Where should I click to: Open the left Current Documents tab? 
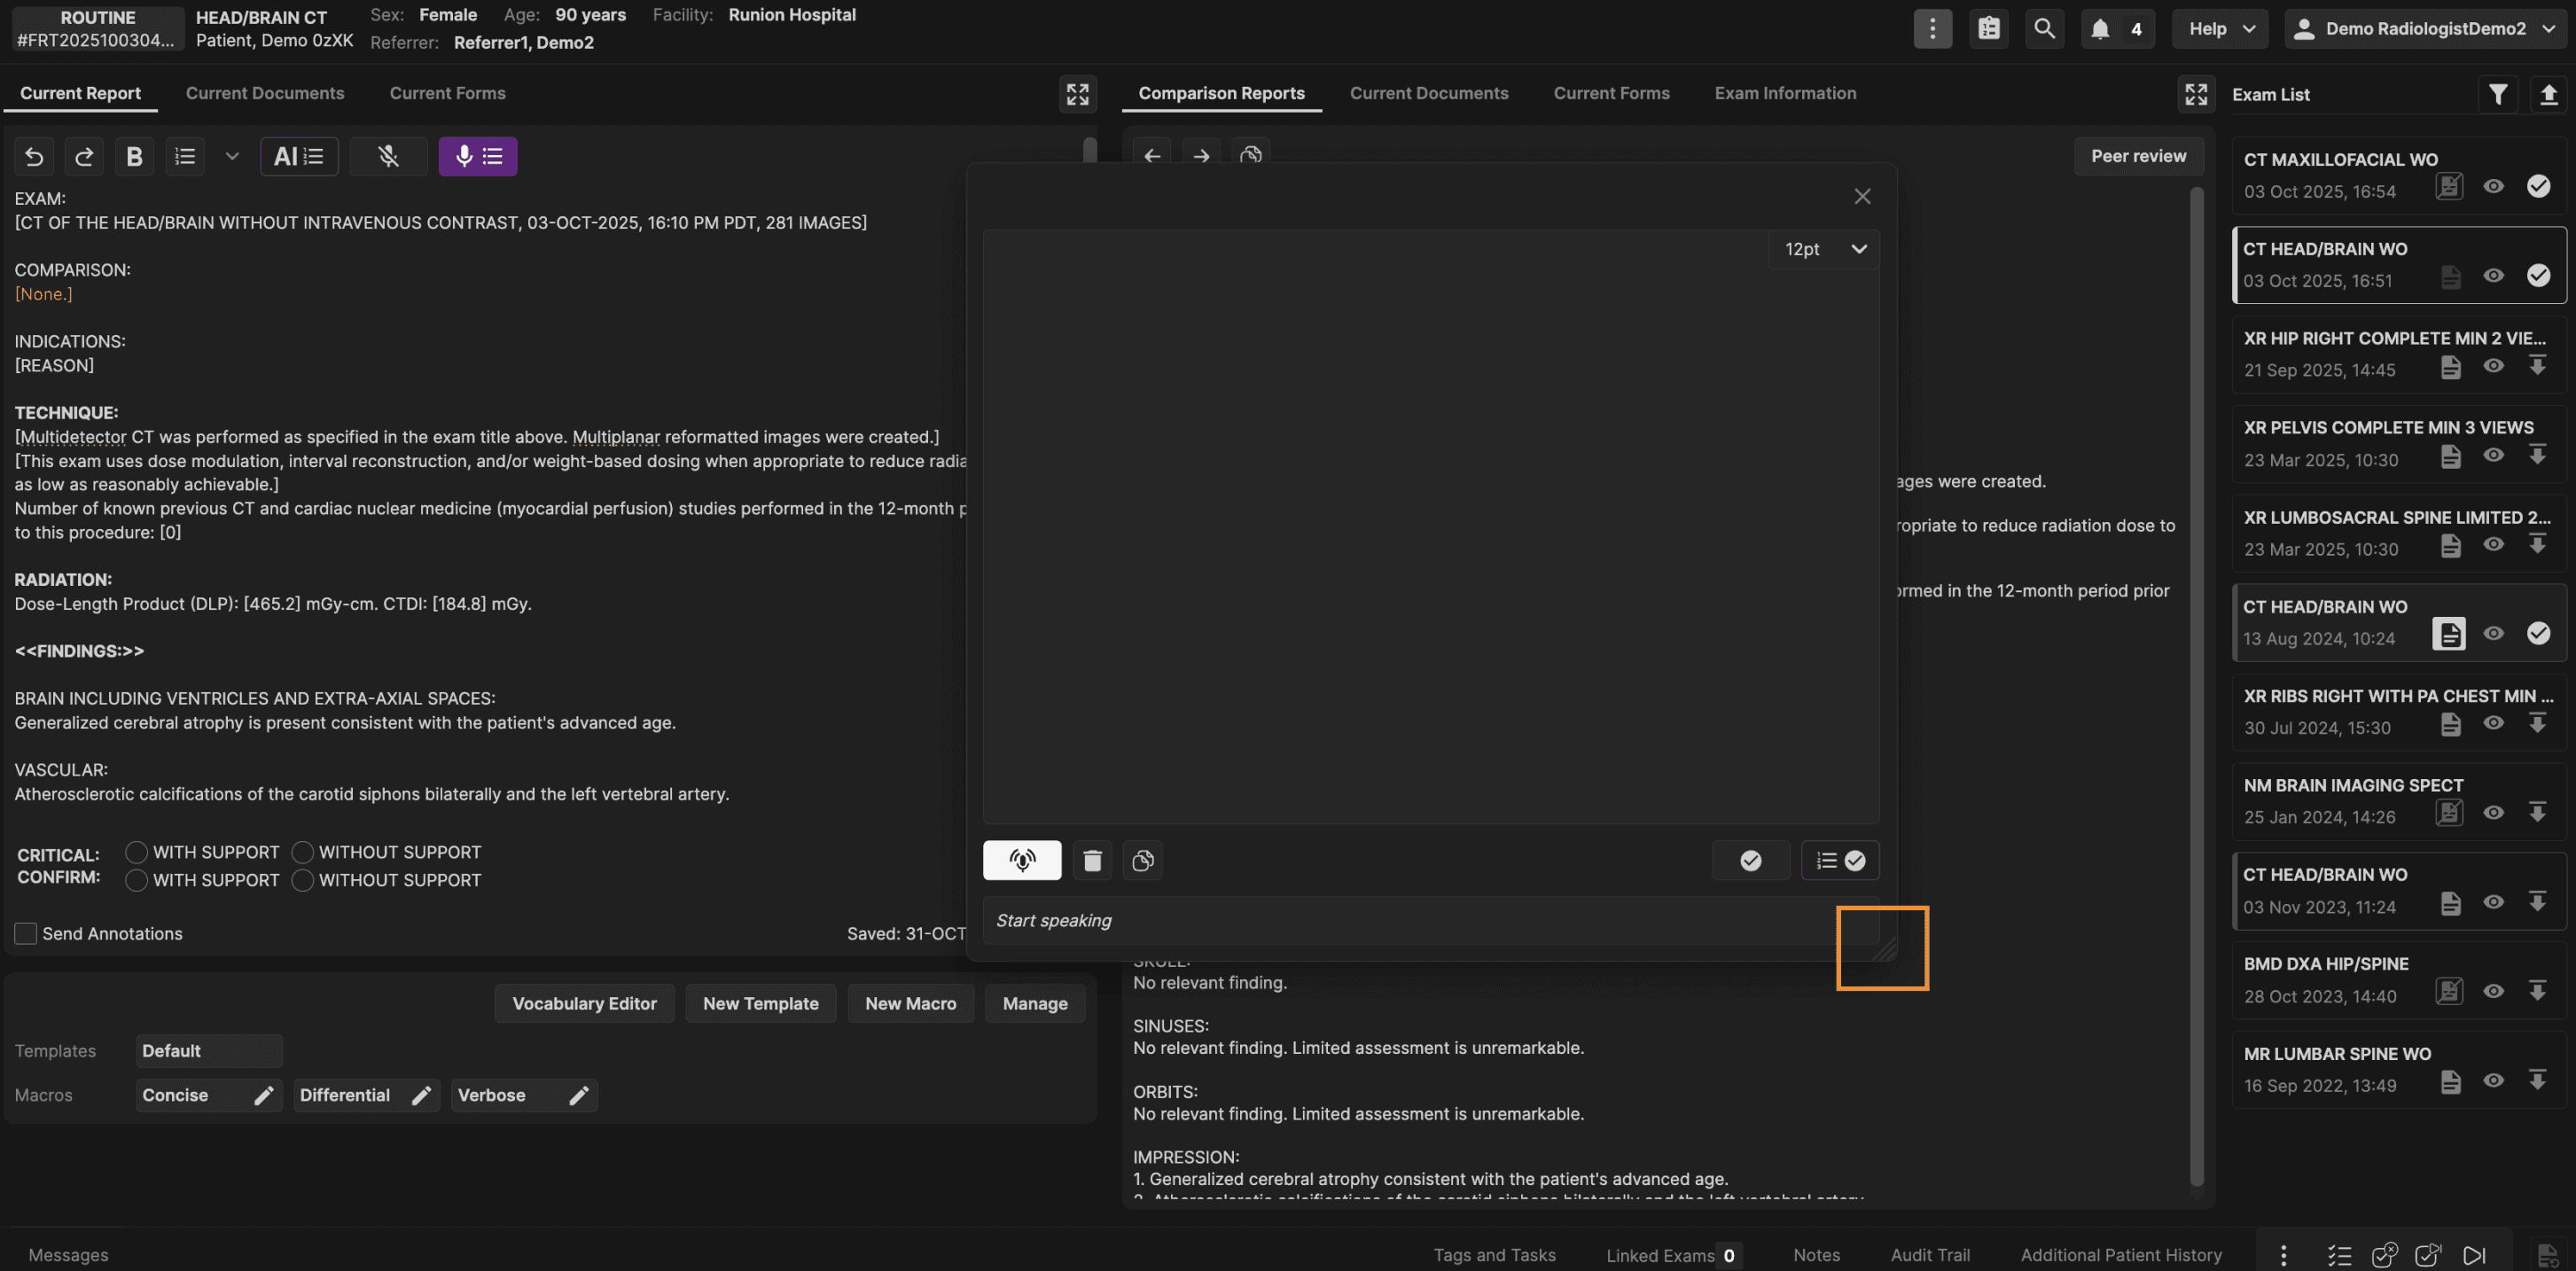[265, 93]
